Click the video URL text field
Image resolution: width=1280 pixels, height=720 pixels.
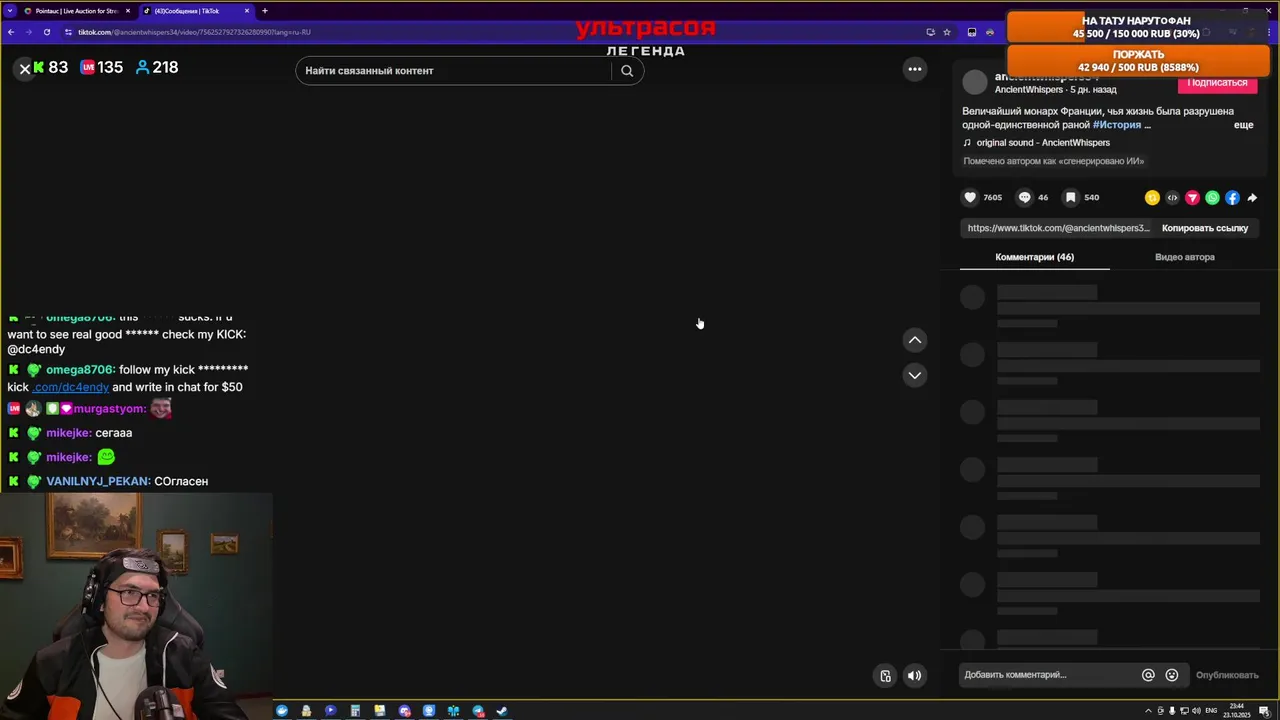pos(1058,228)
